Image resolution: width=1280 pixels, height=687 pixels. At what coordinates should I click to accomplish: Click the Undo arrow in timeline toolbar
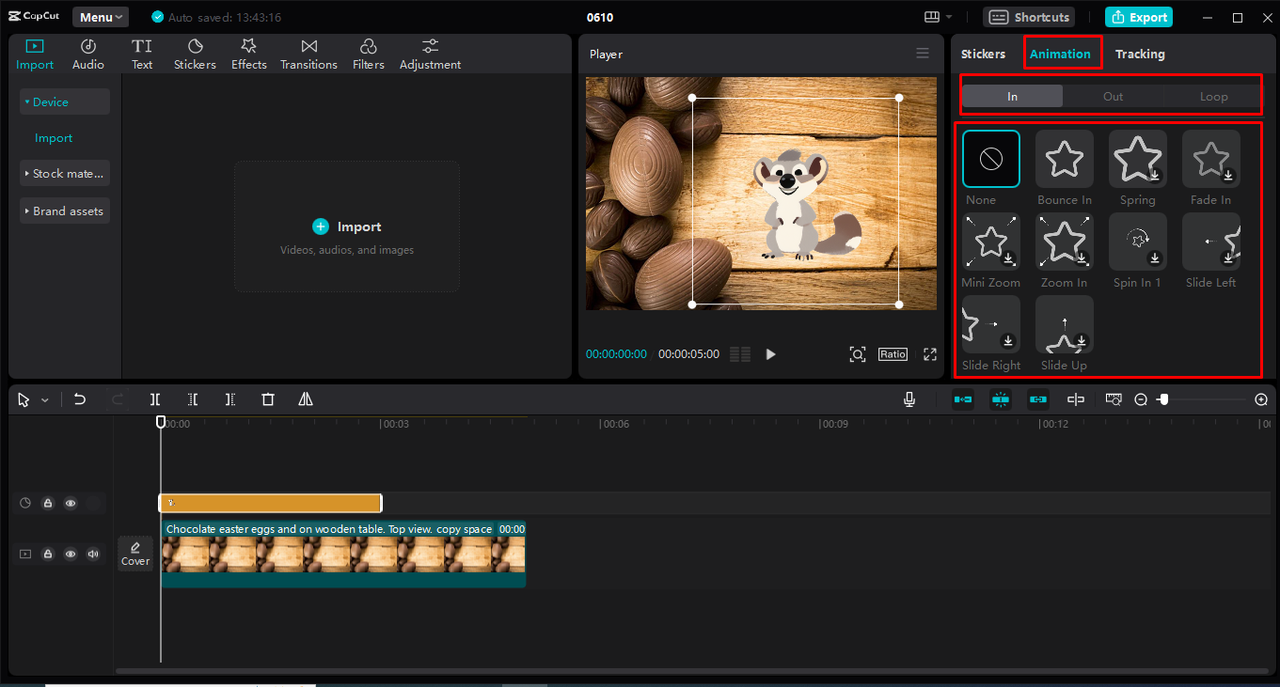pyautogui.click(x=80, y=399)
